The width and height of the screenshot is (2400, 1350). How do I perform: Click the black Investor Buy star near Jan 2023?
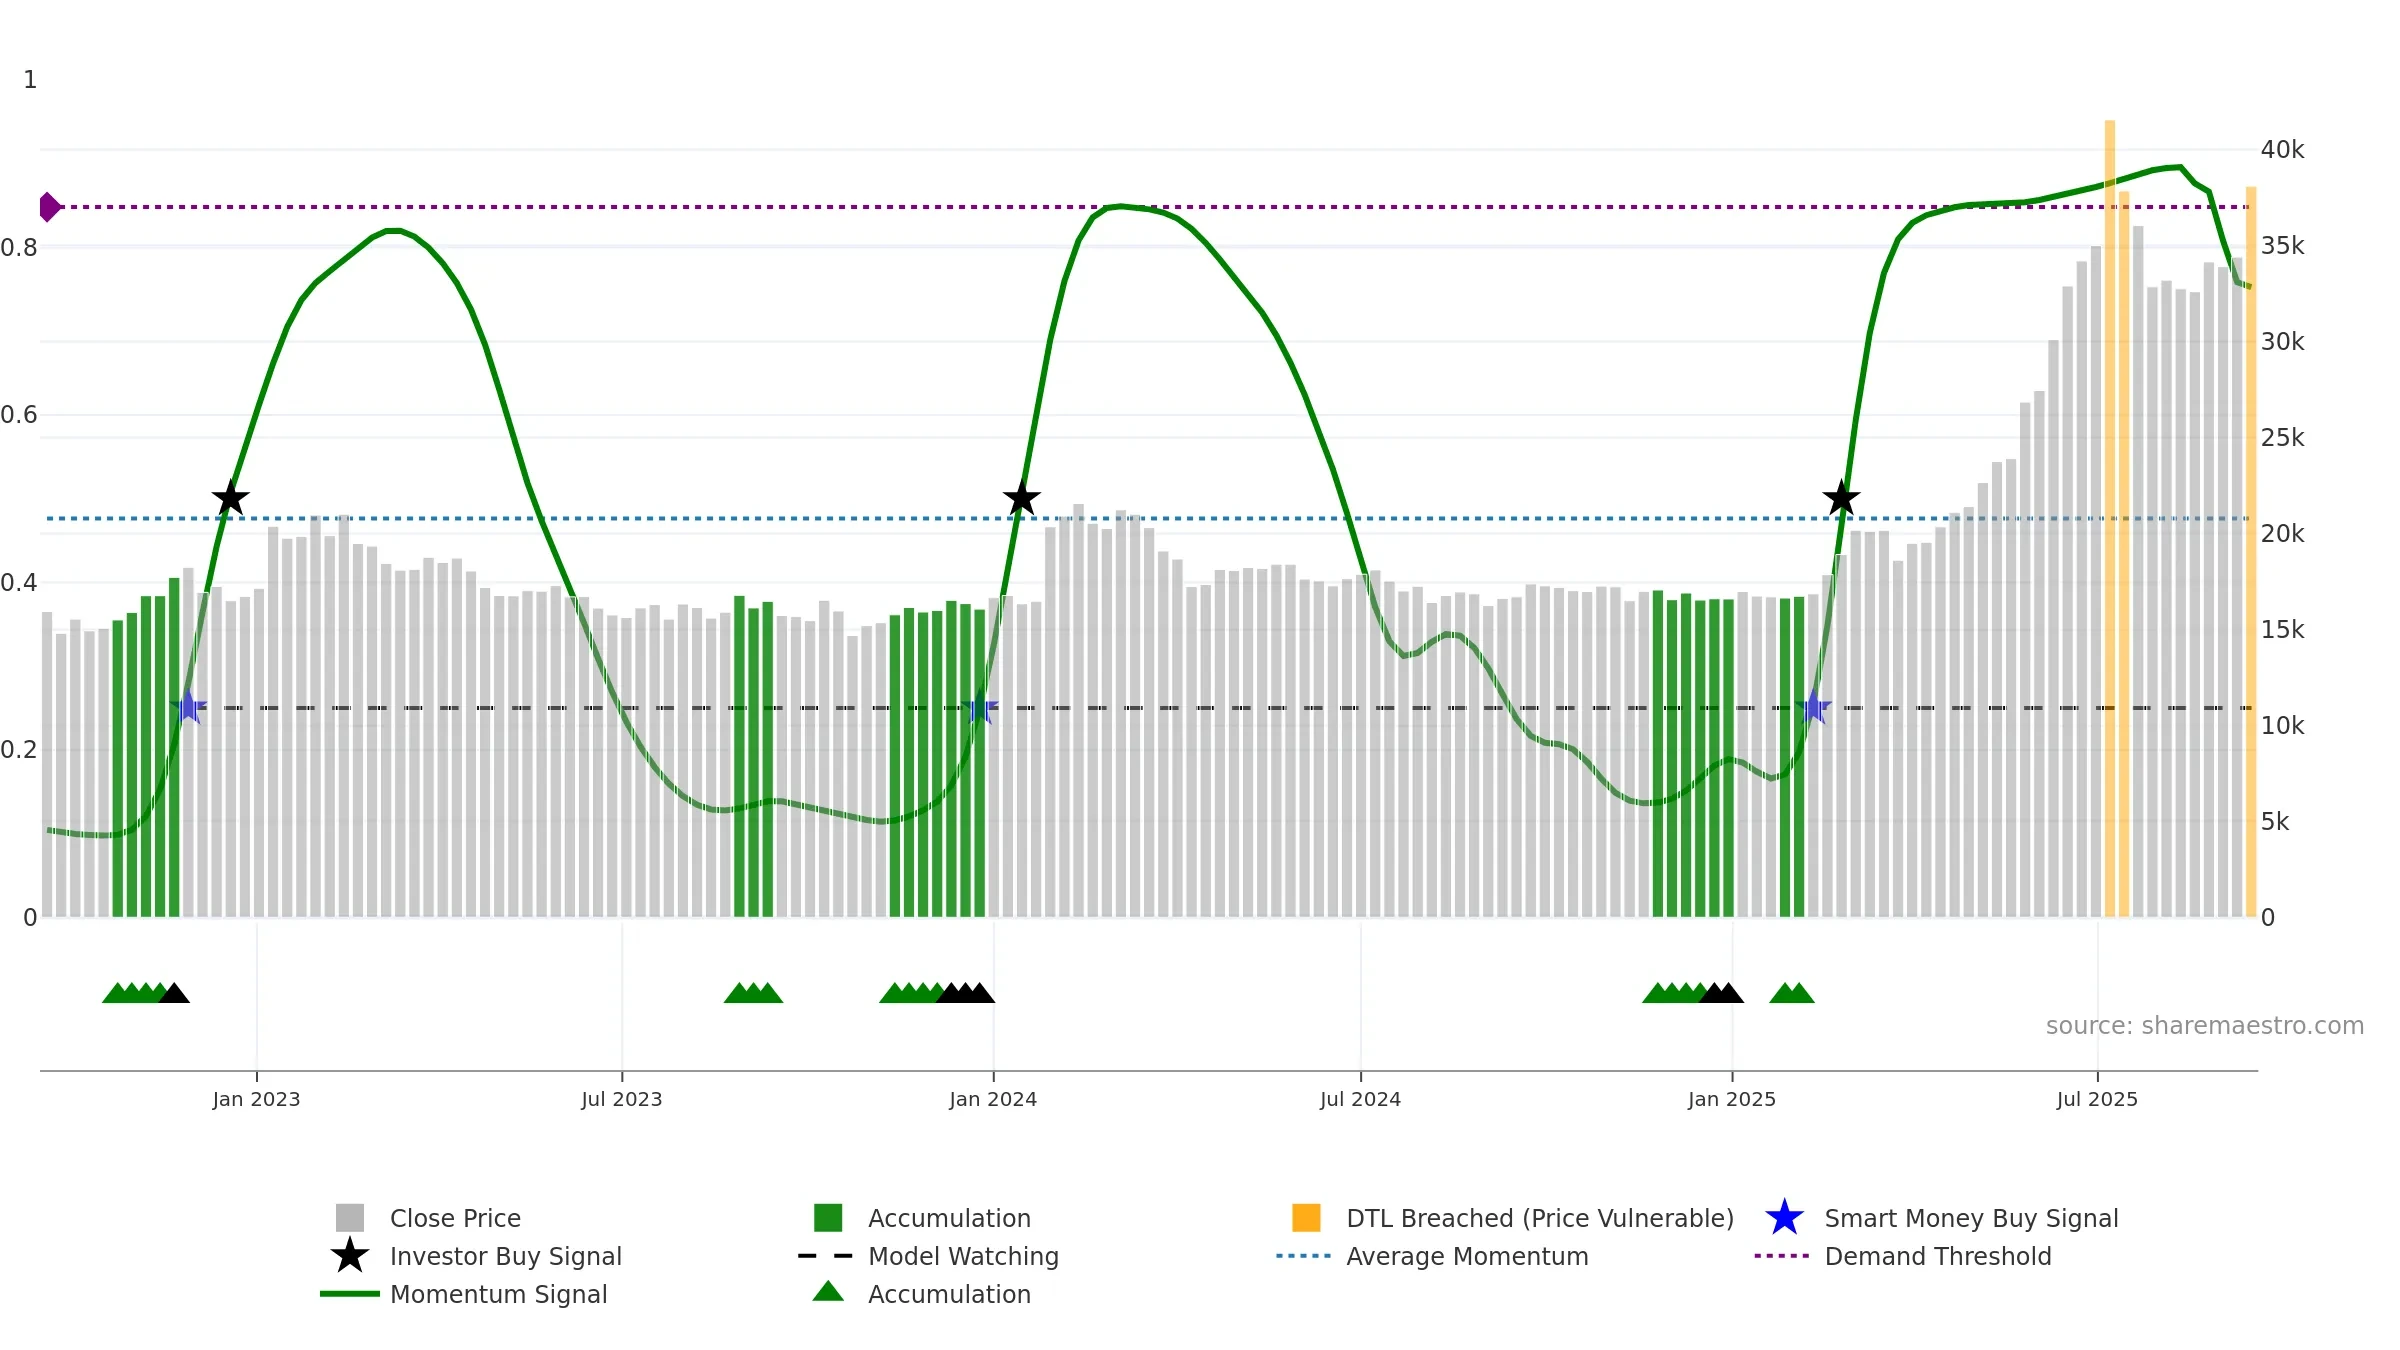coord(231,498)
